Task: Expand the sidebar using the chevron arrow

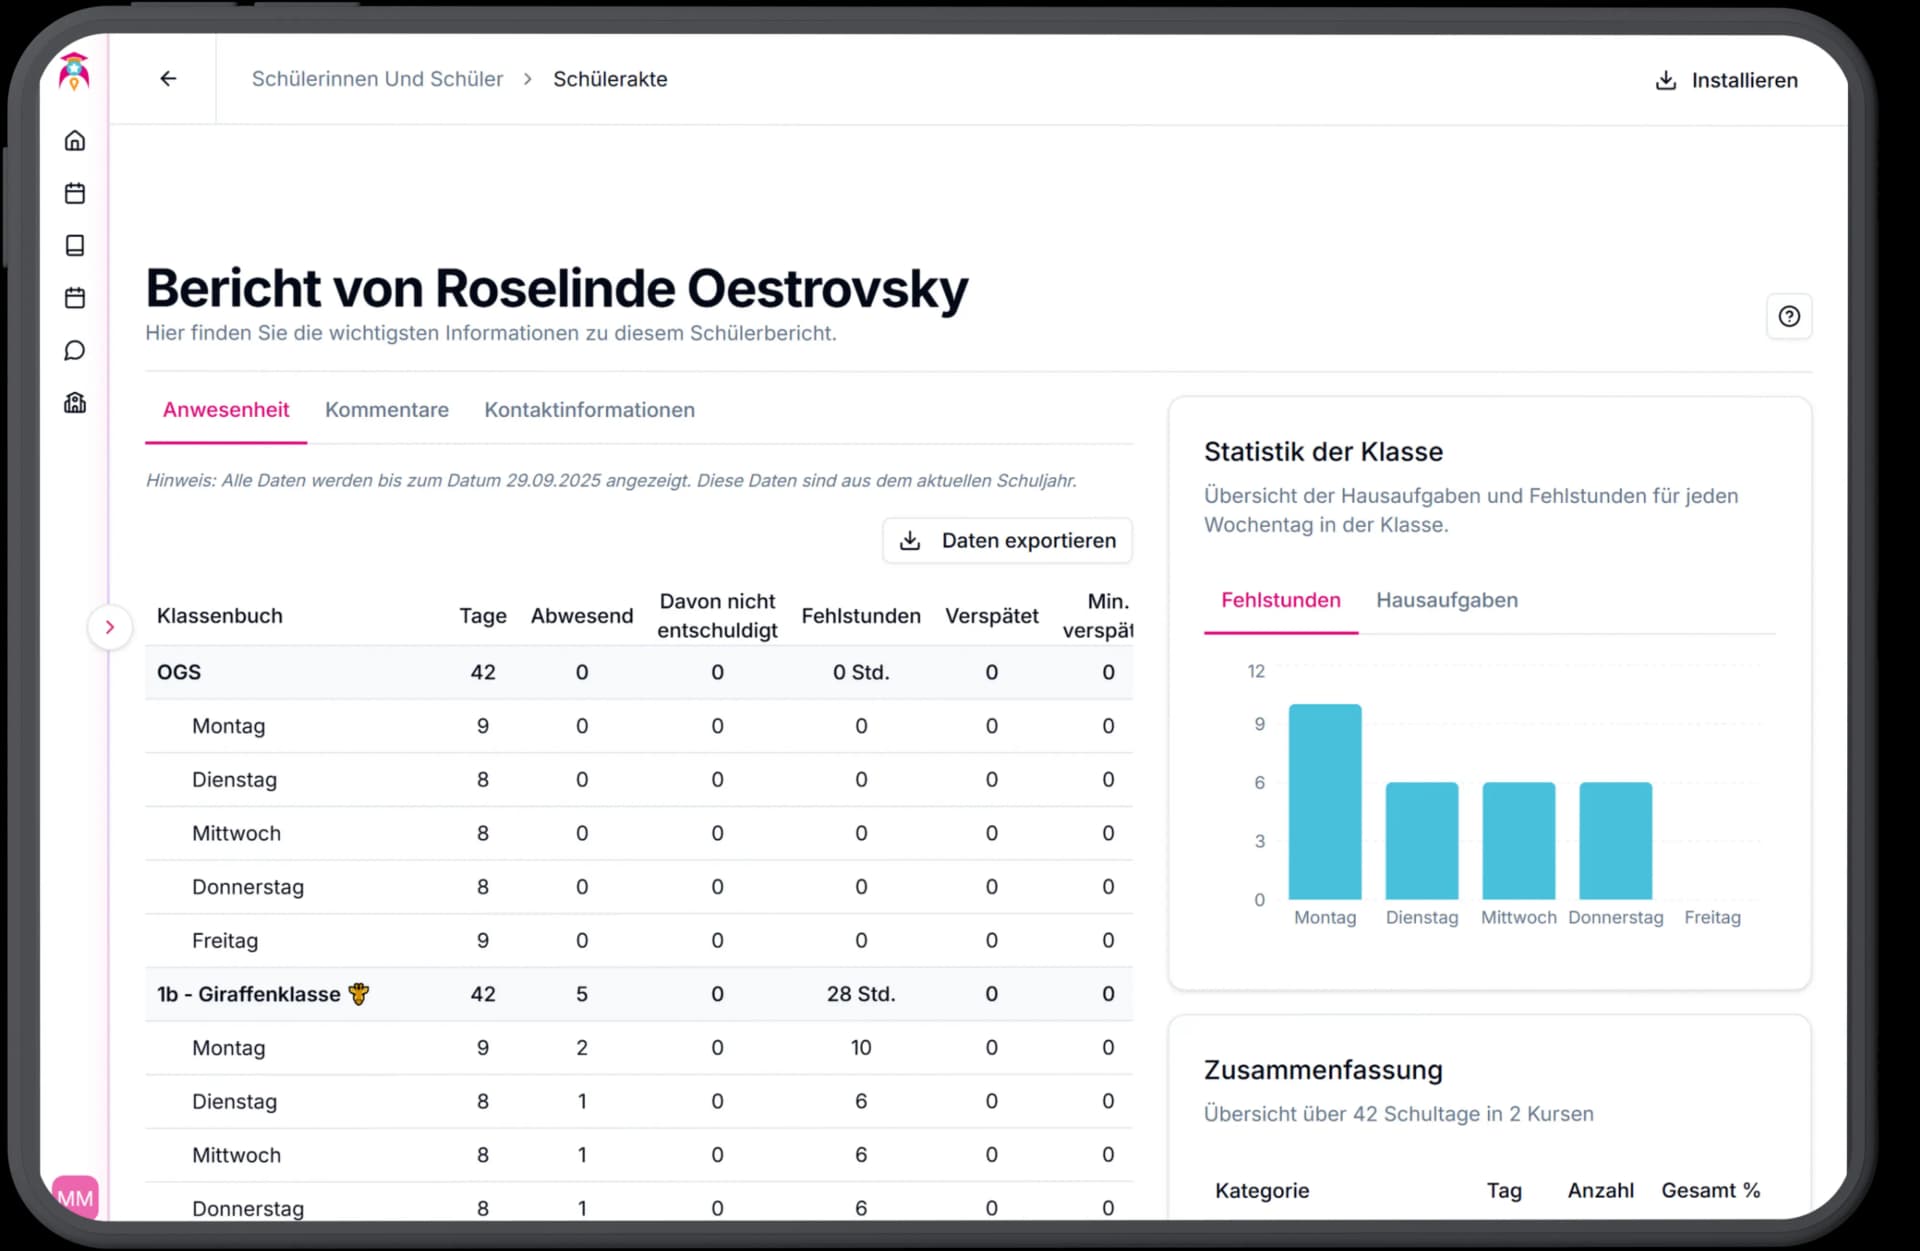Action: 110,627
